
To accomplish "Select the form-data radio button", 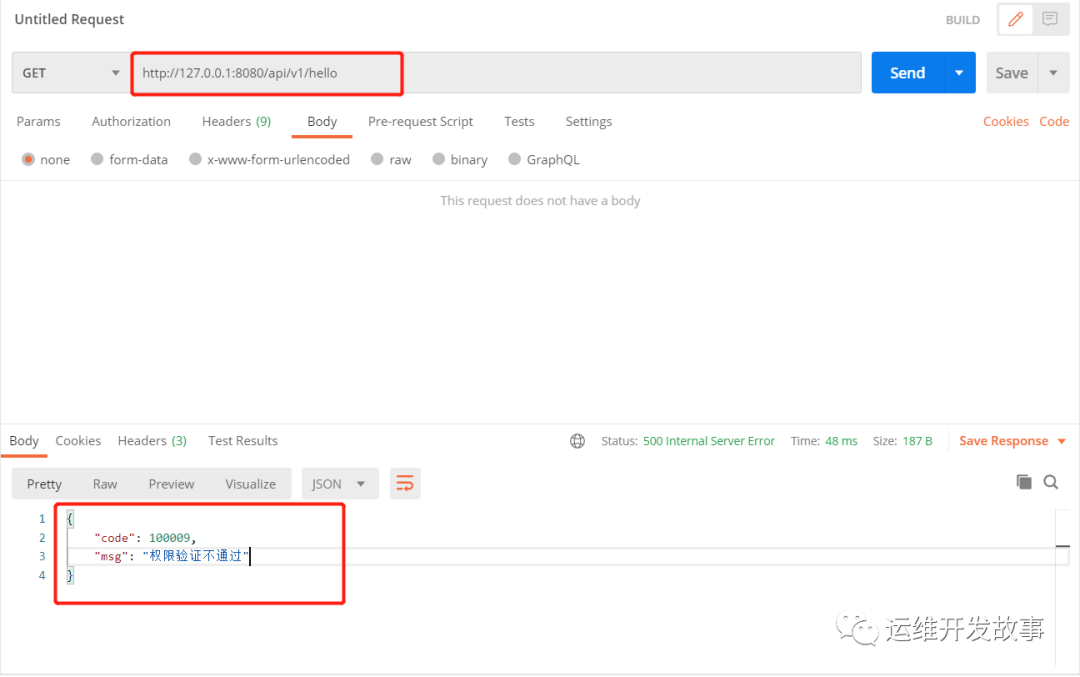I will point(97,159).
